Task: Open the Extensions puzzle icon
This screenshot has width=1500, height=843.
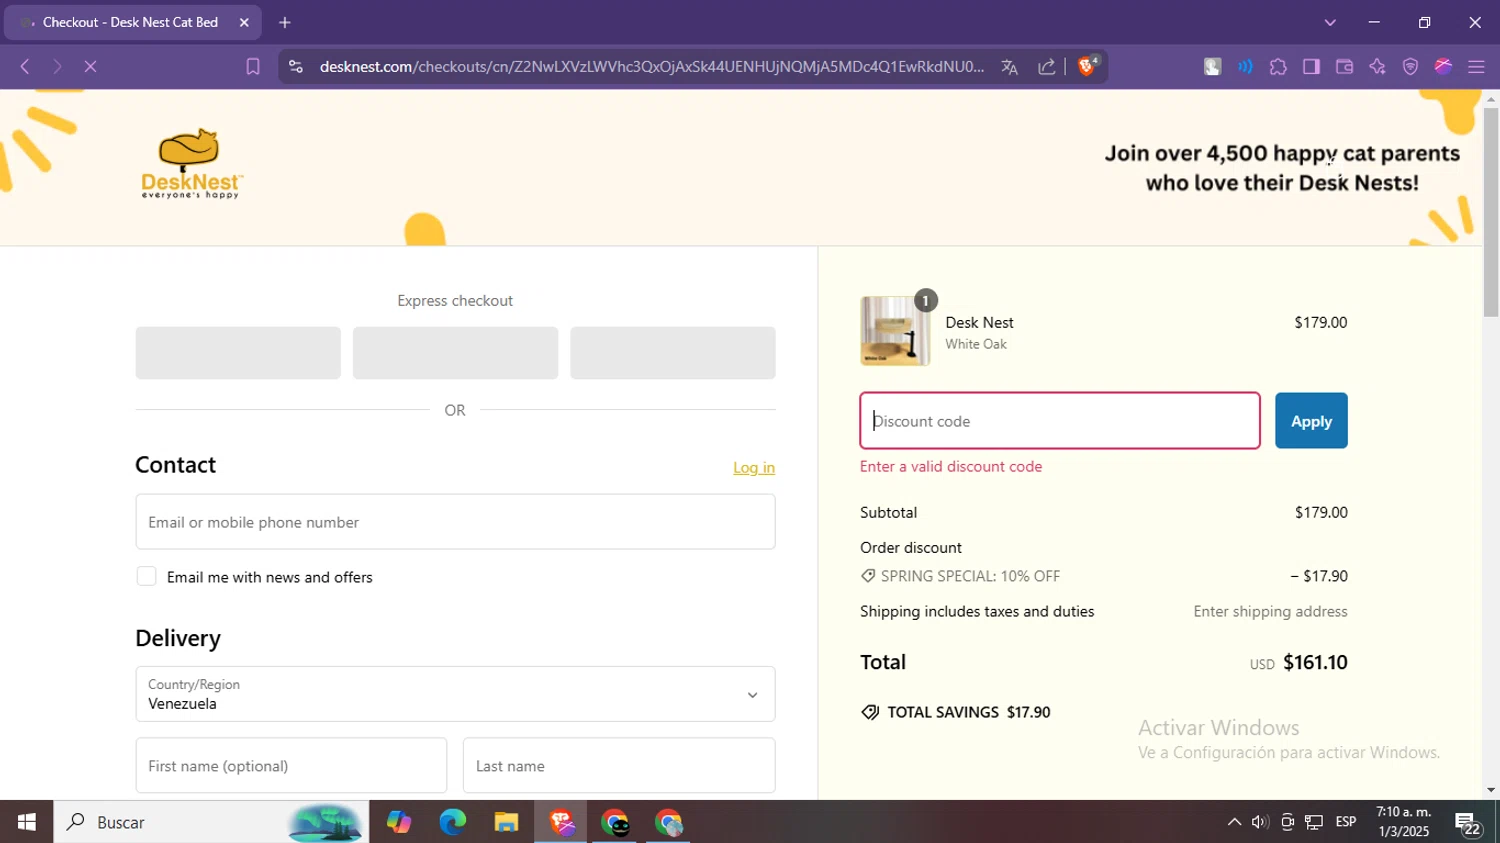Action: [1278, 67]
